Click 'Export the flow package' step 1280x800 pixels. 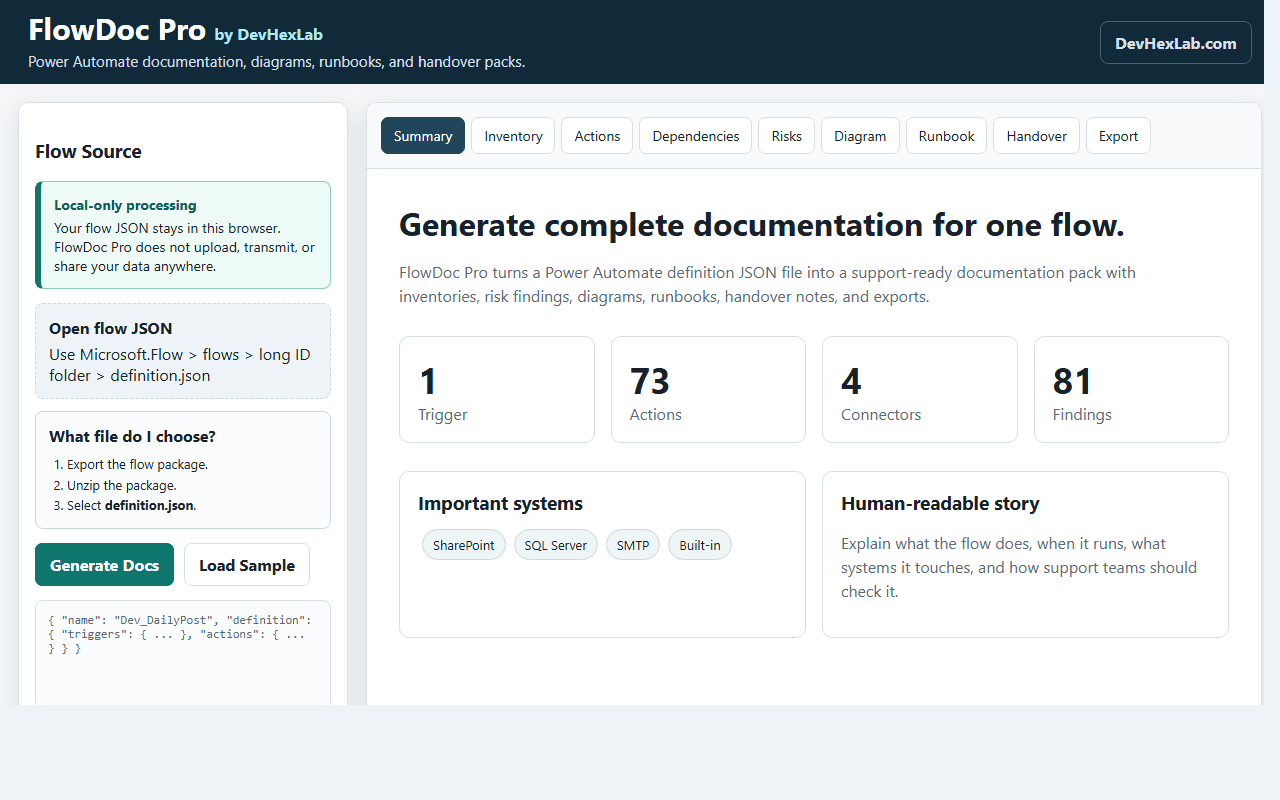tap(138, 465)
